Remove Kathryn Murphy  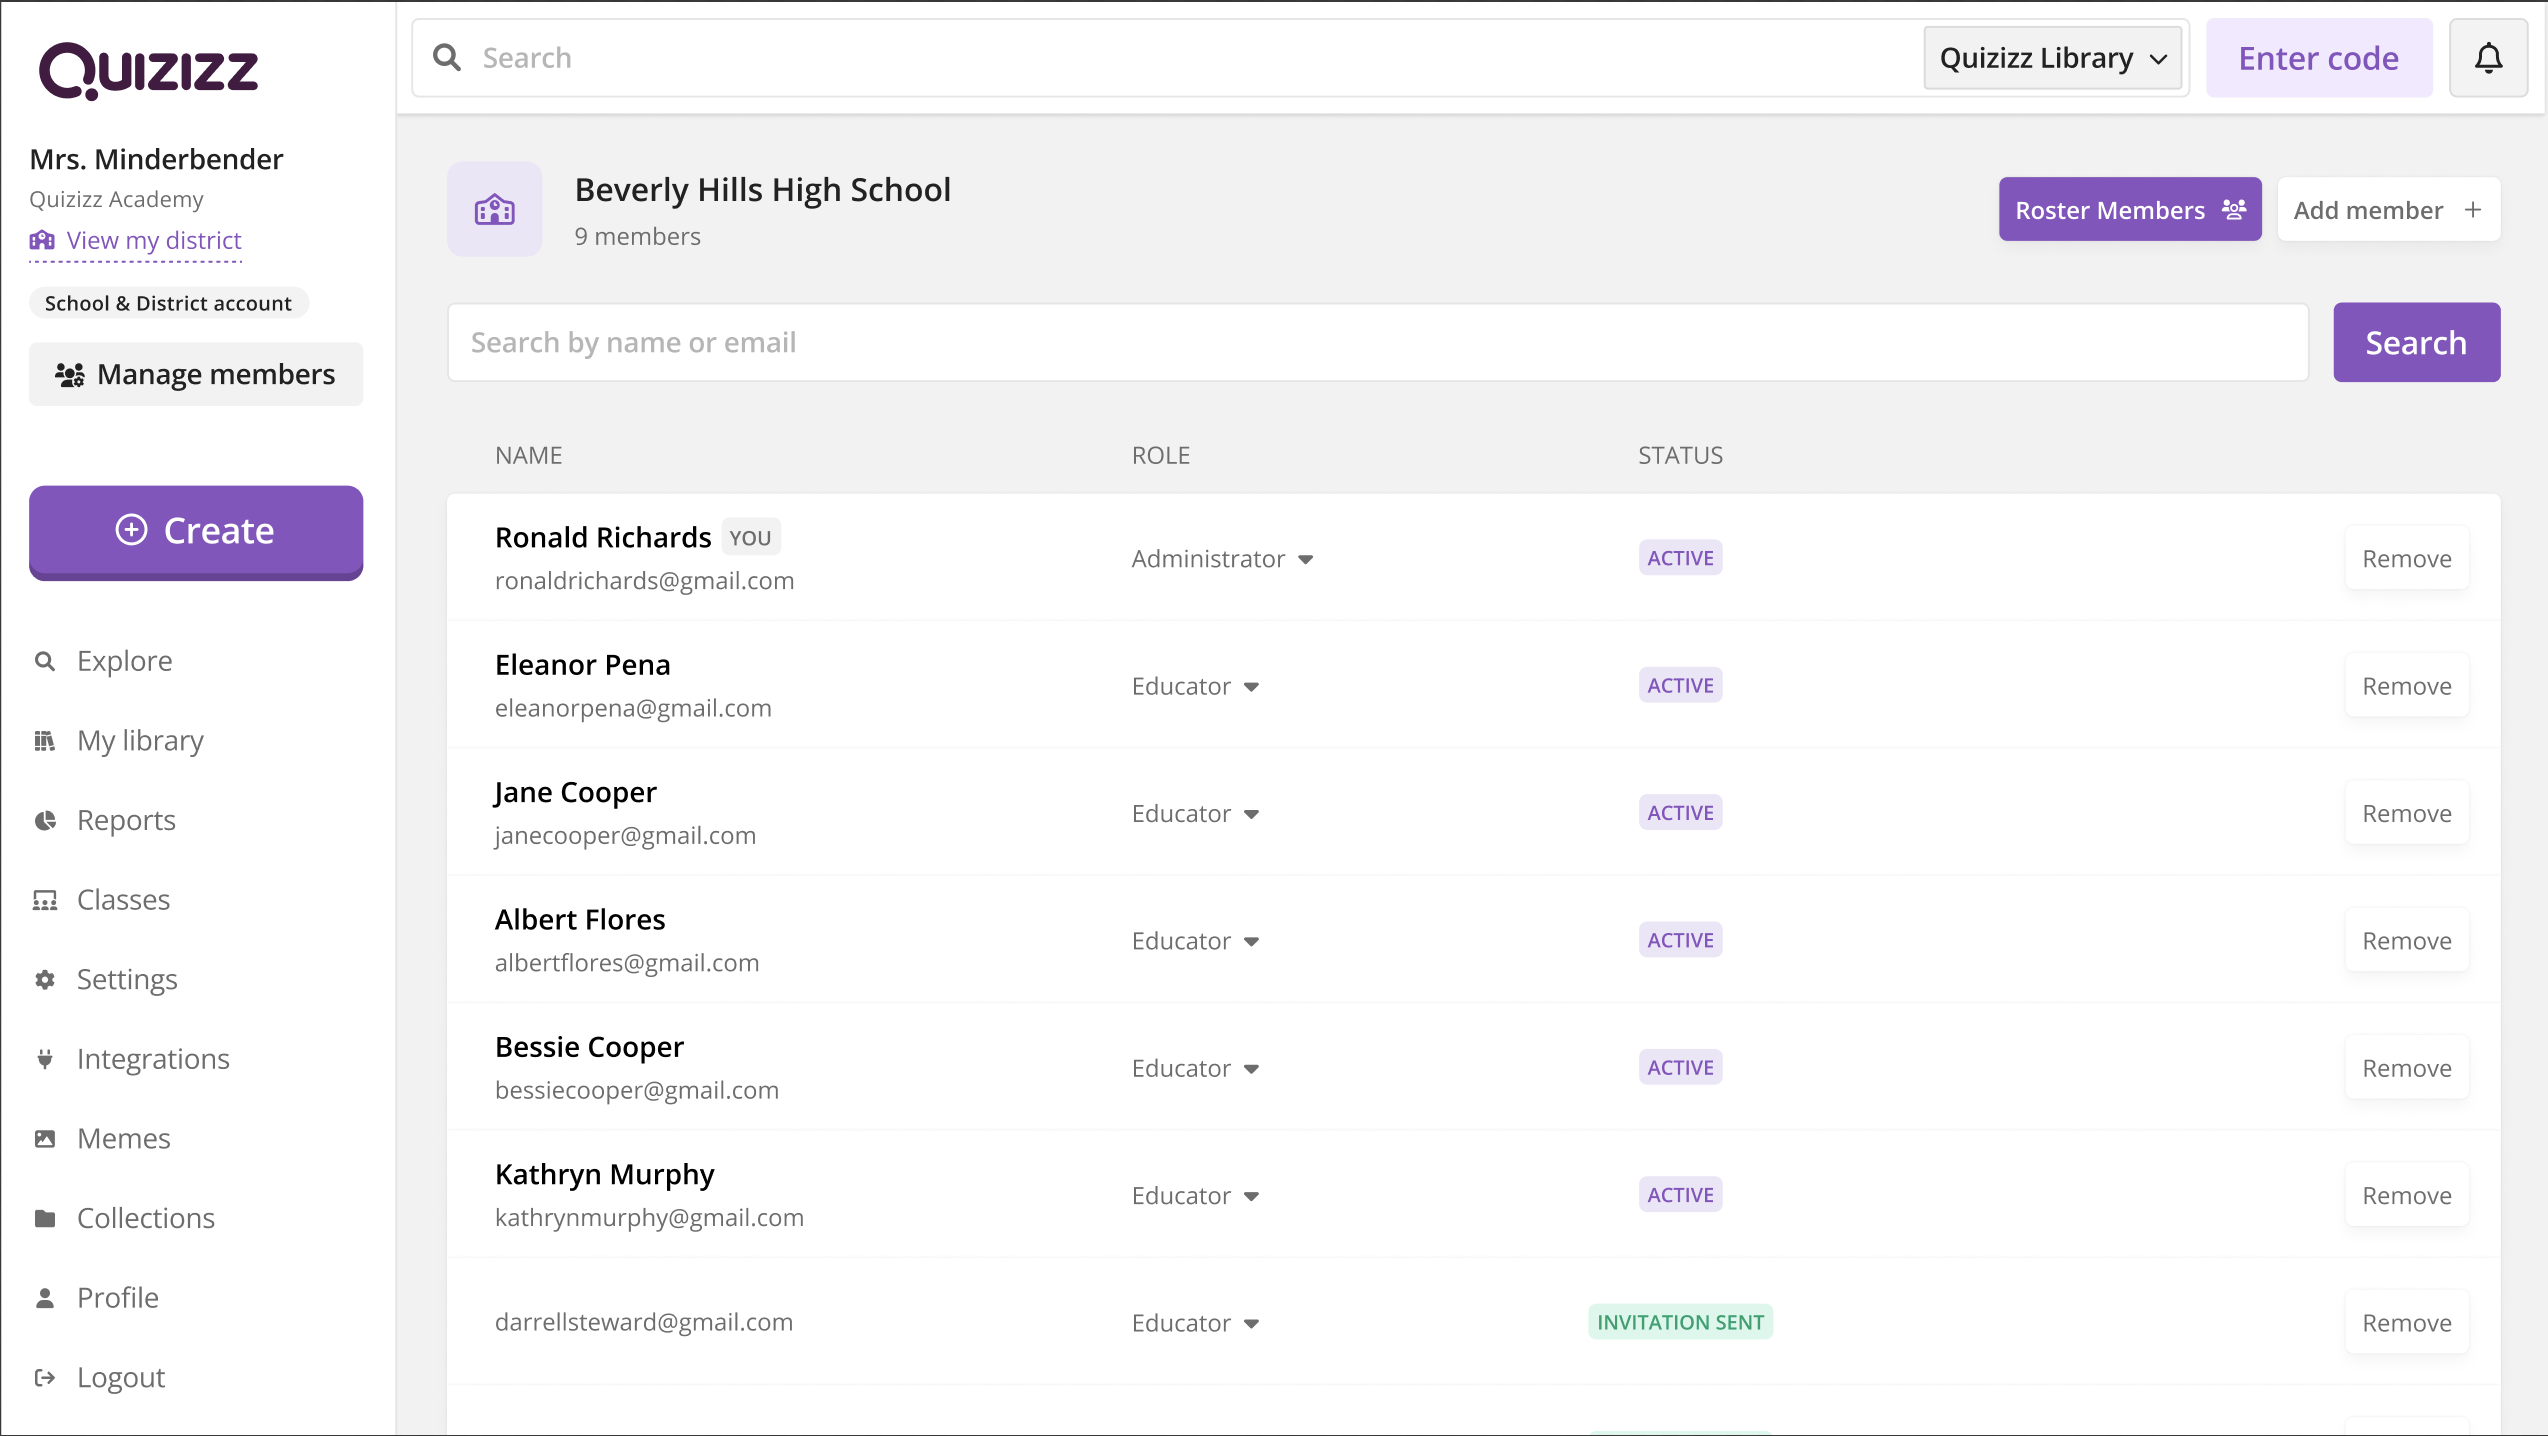[x=2406, y=1196]
